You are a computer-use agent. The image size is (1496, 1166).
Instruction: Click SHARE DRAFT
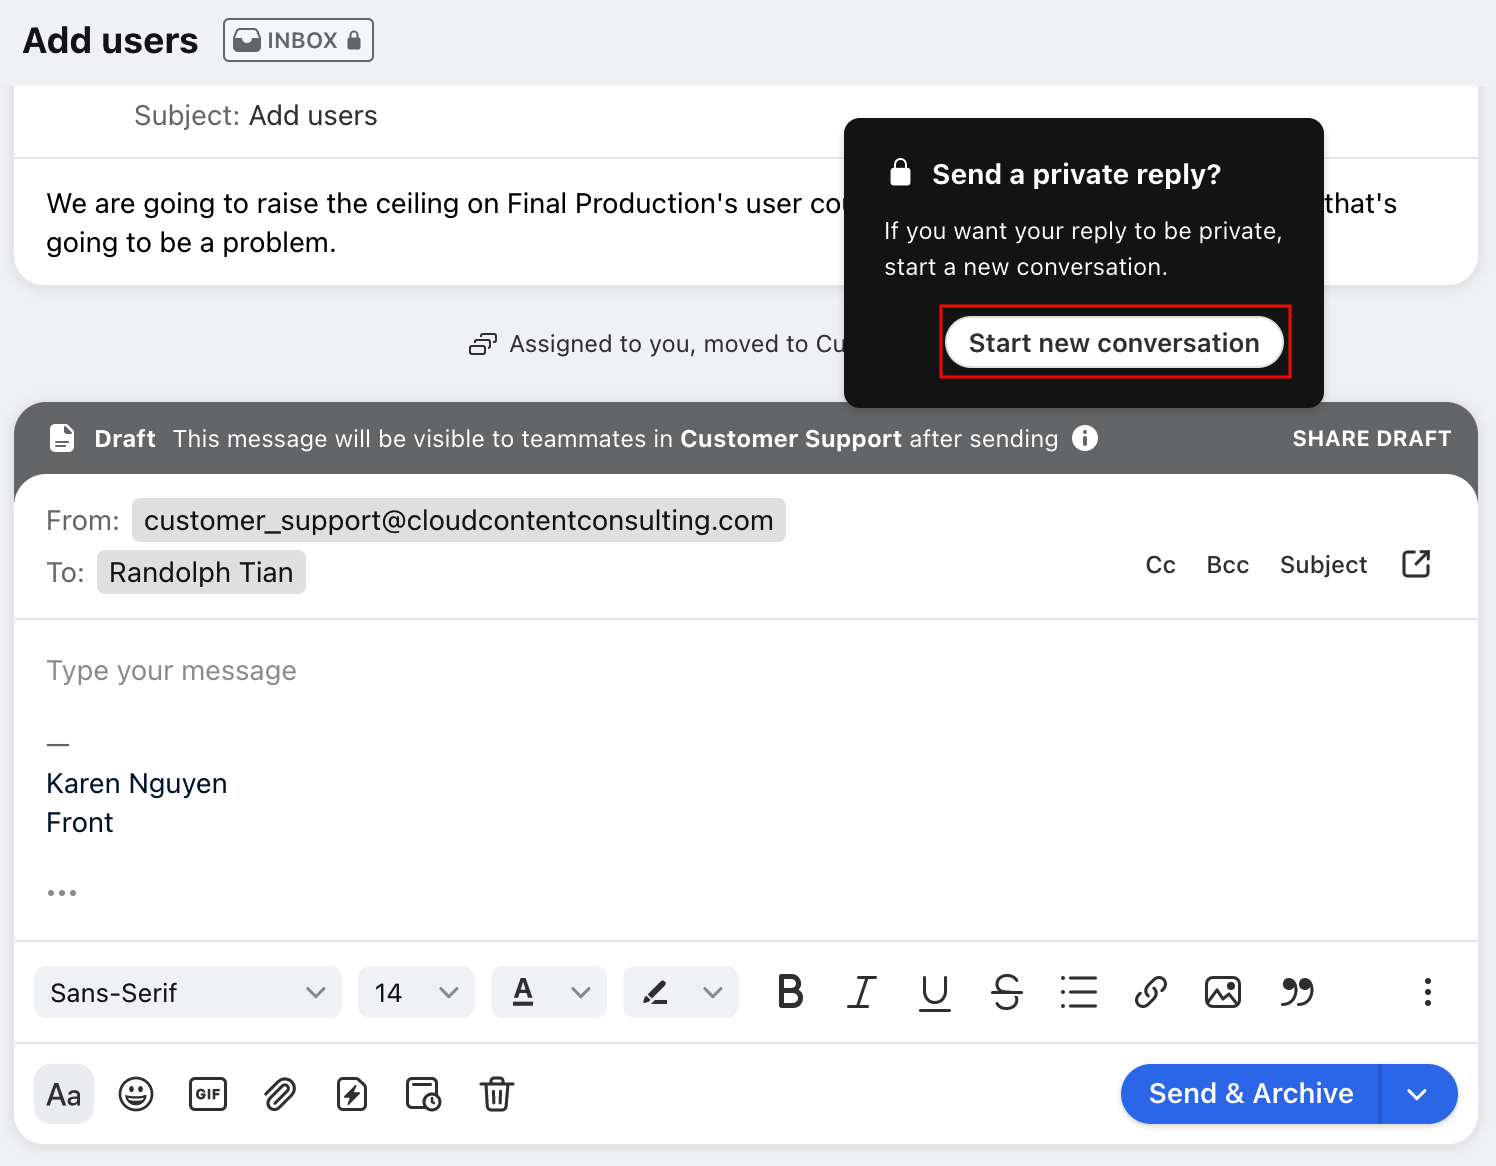click(1371, 438)
